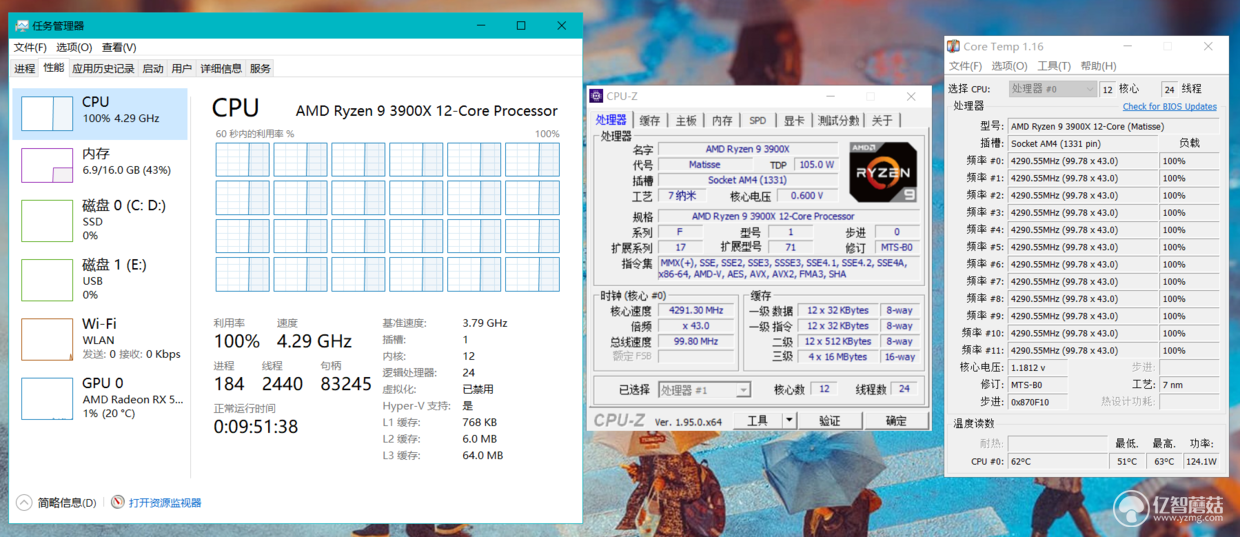Click the first logical processor graph

(243, 160)
